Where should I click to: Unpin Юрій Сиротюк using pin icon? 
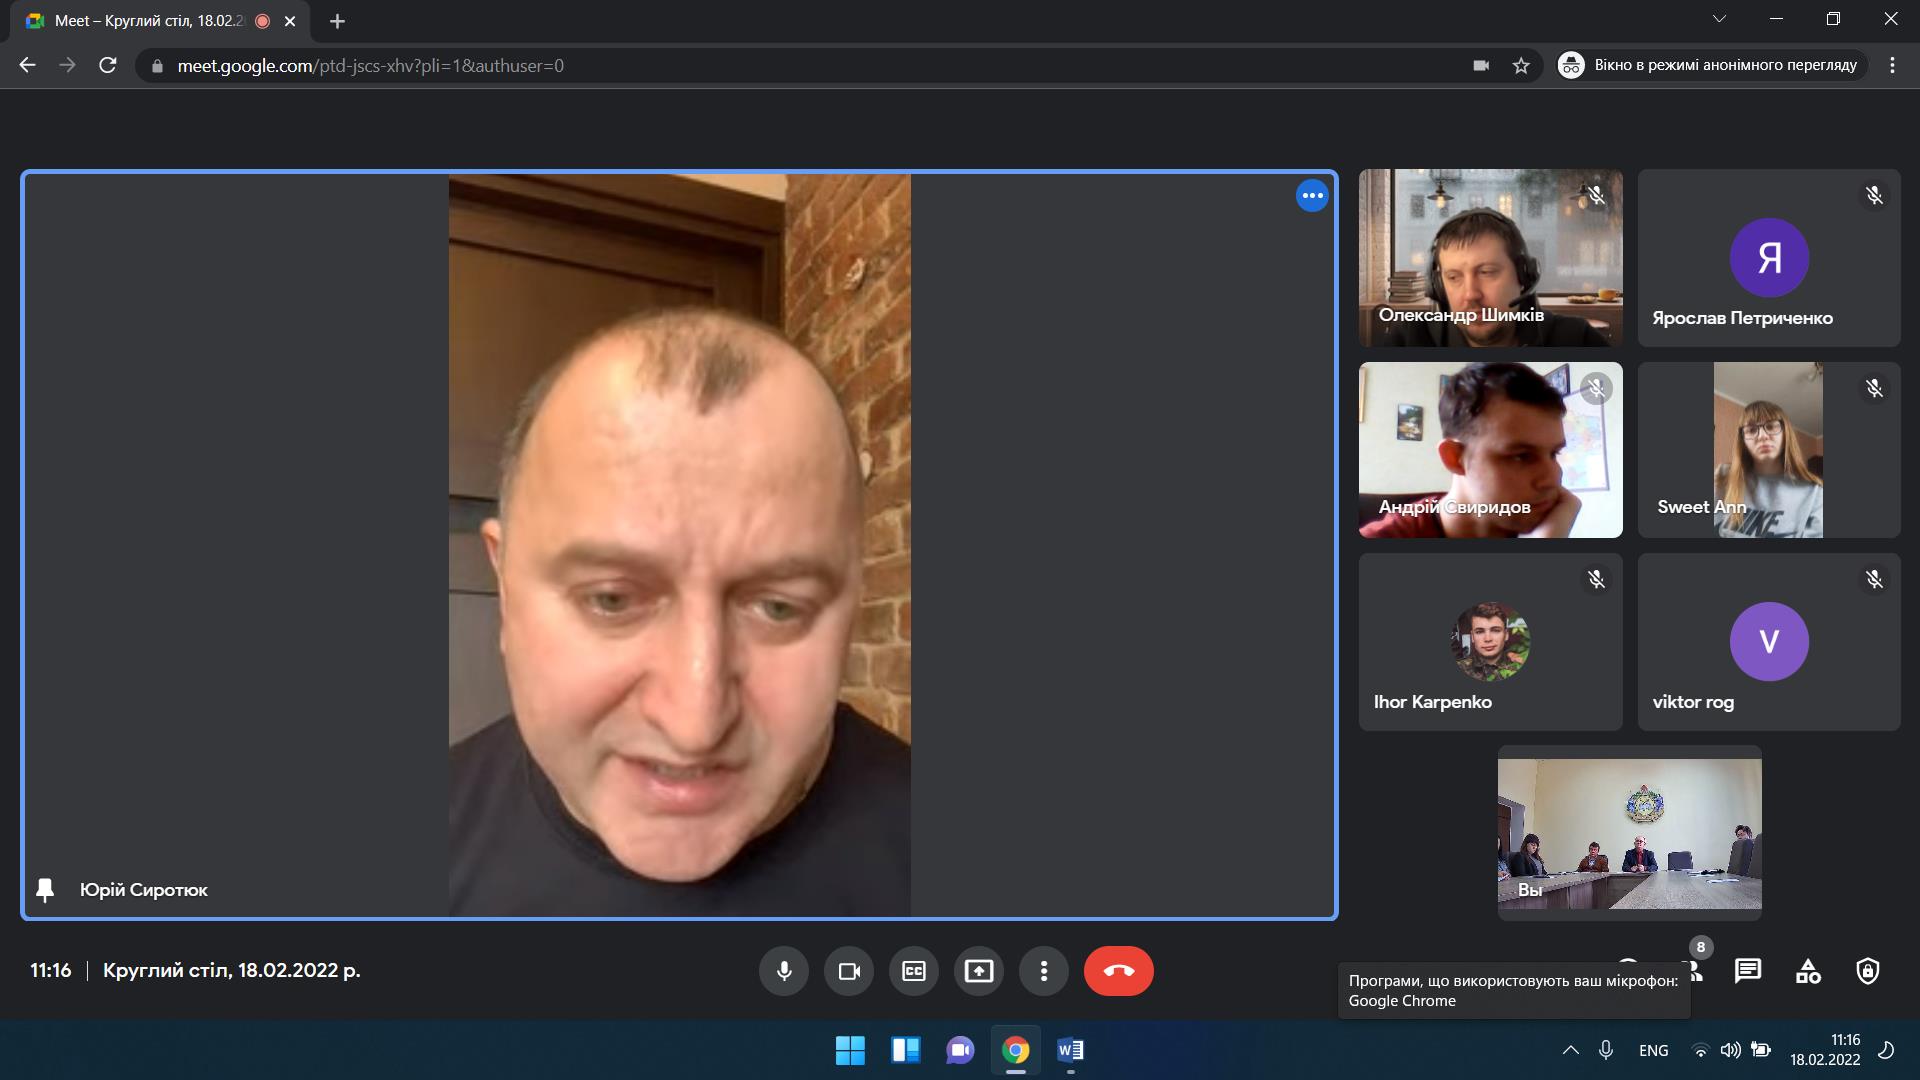pyautogui.click(x=45, y=889)
